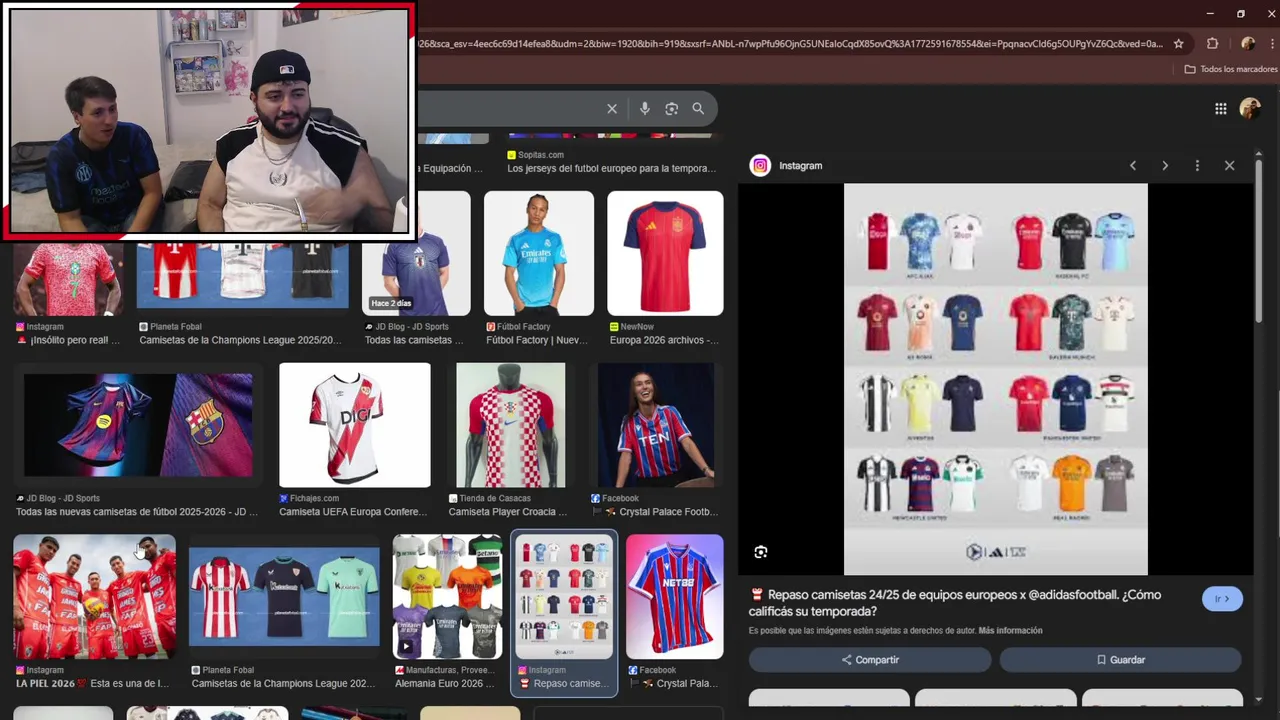Open the light blue Real Madrid Fútbol Factory image
Screen dimensions: 1280x720
[x=539, y=253]
